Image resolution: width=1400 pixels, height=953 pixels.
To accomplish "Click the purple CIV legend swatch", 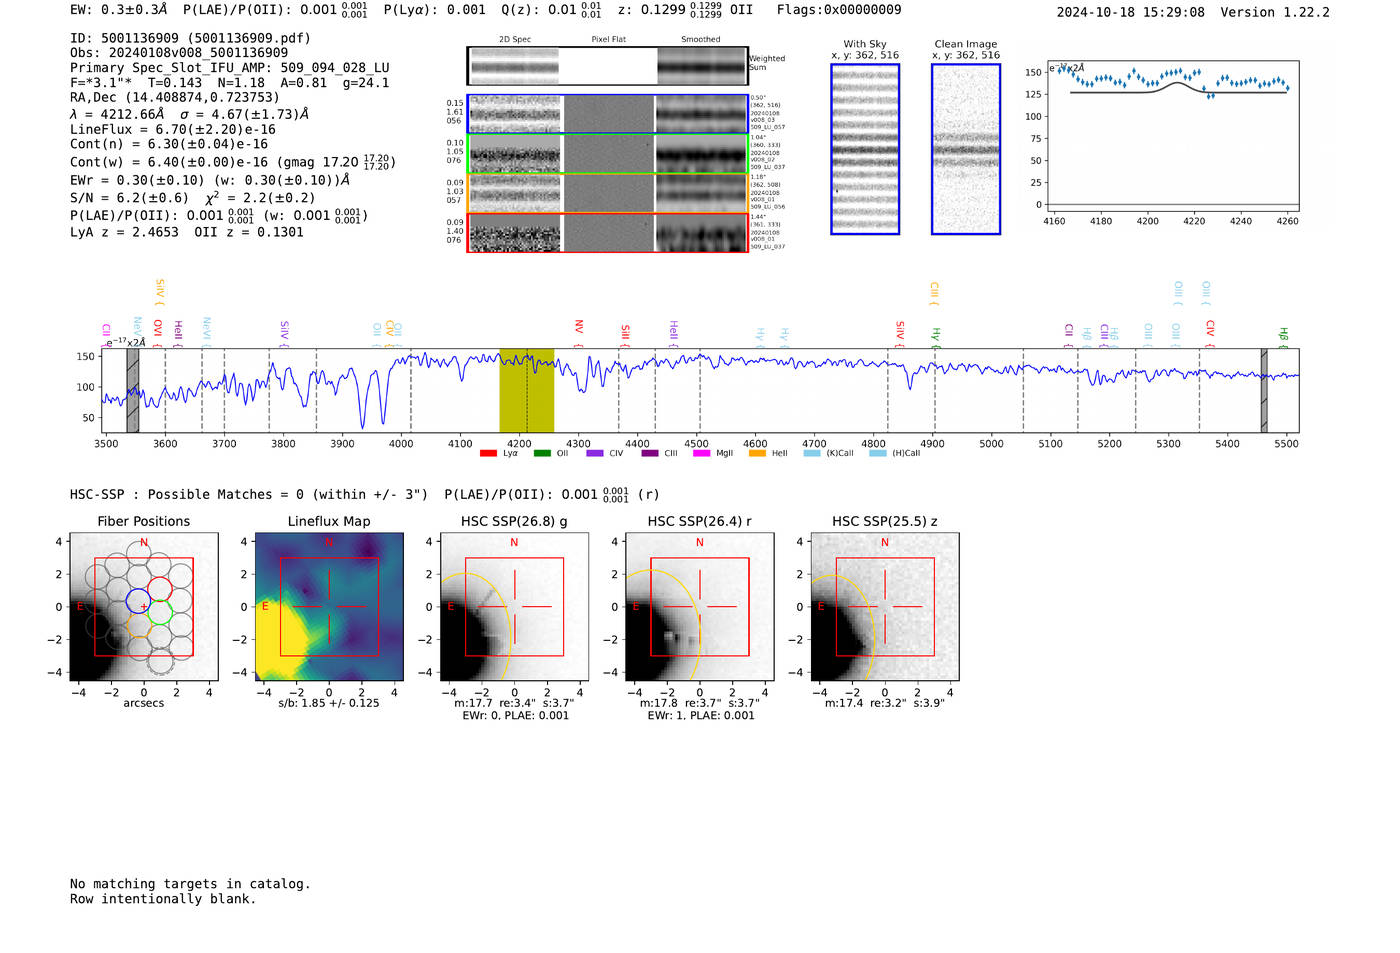I will pyautogui.click(x=595, y=453).
